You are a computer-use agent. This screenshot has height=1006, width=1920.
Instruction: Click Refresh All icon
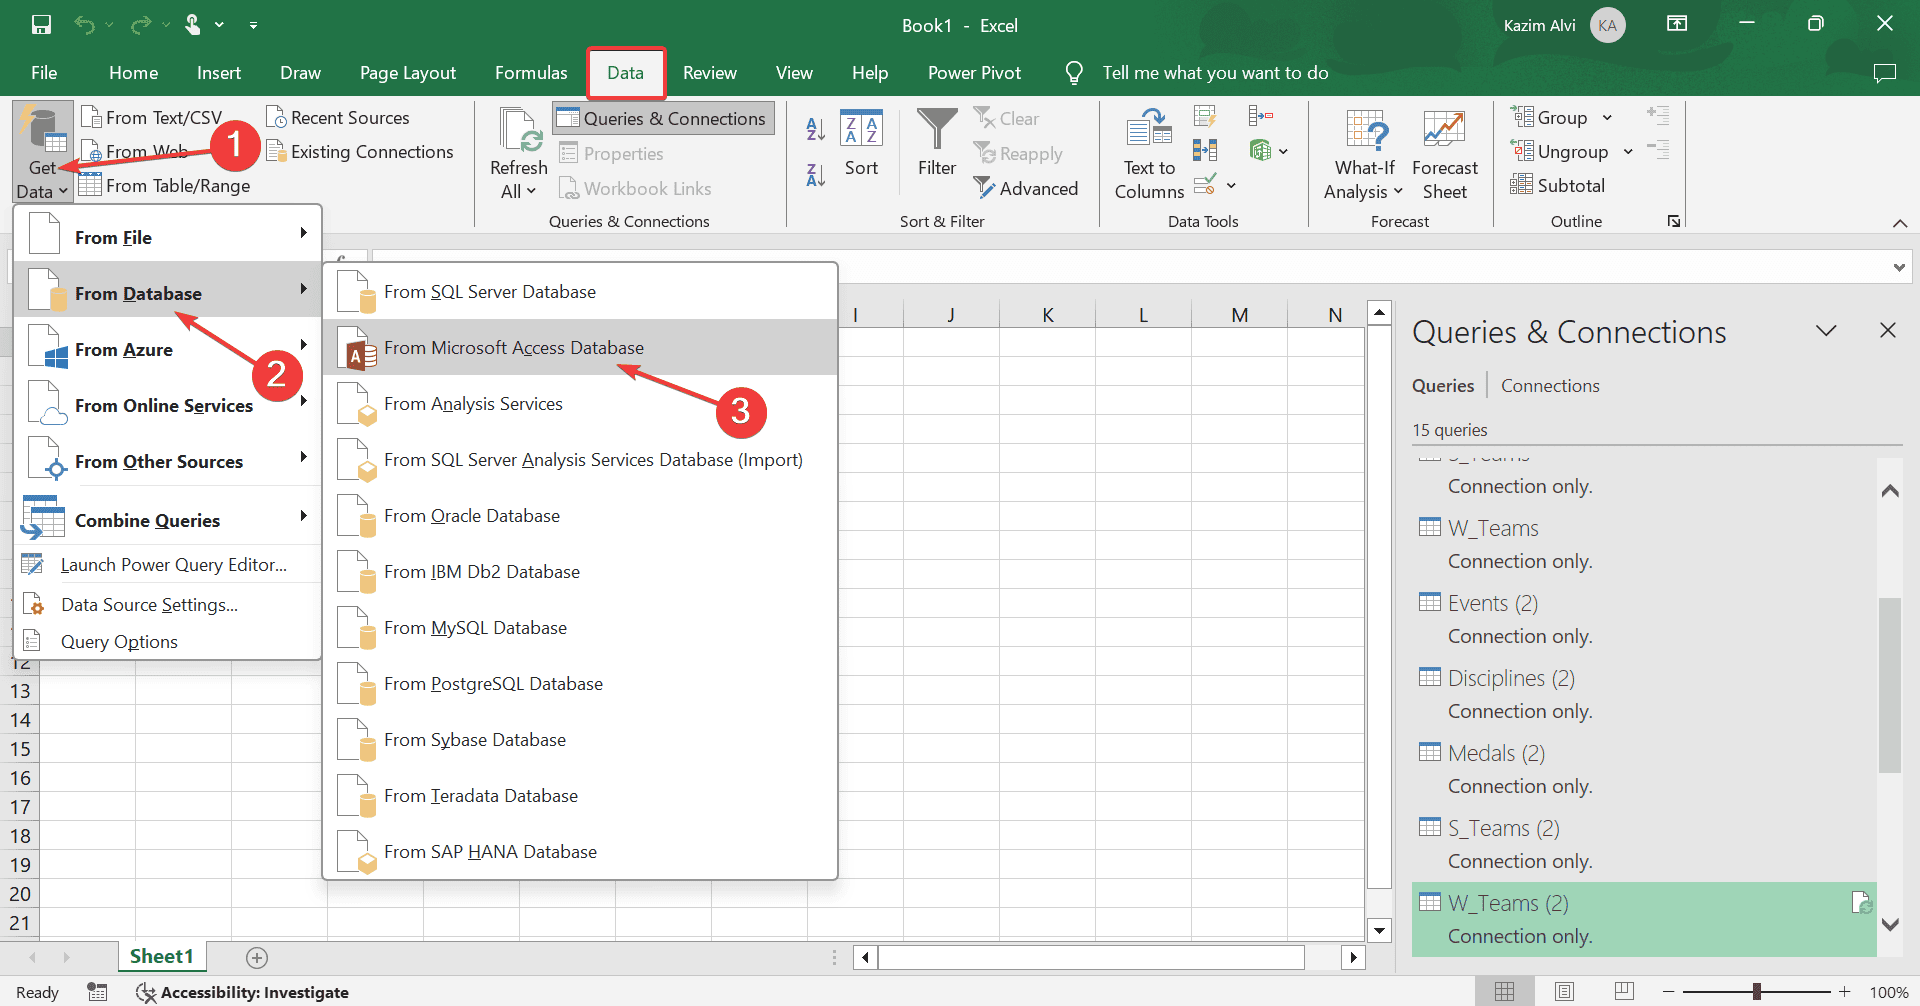coord(519,130)
